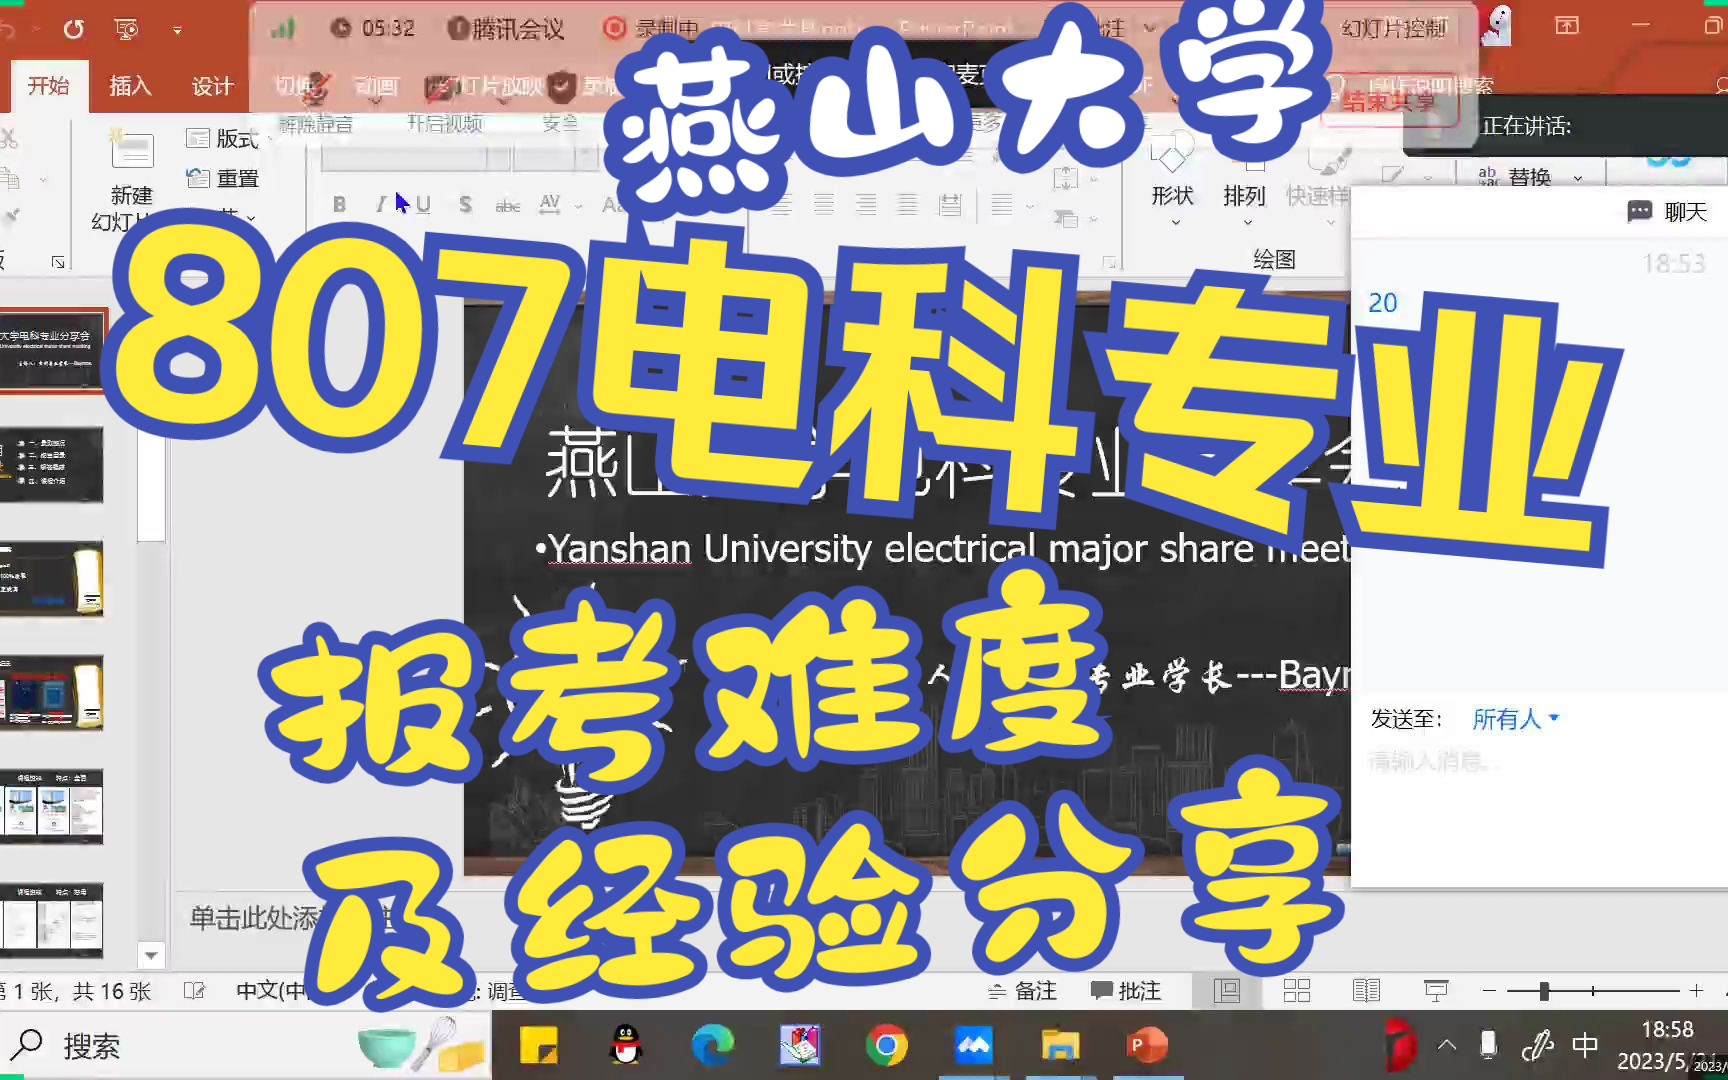Select slide 1 thumbnail

51,351
